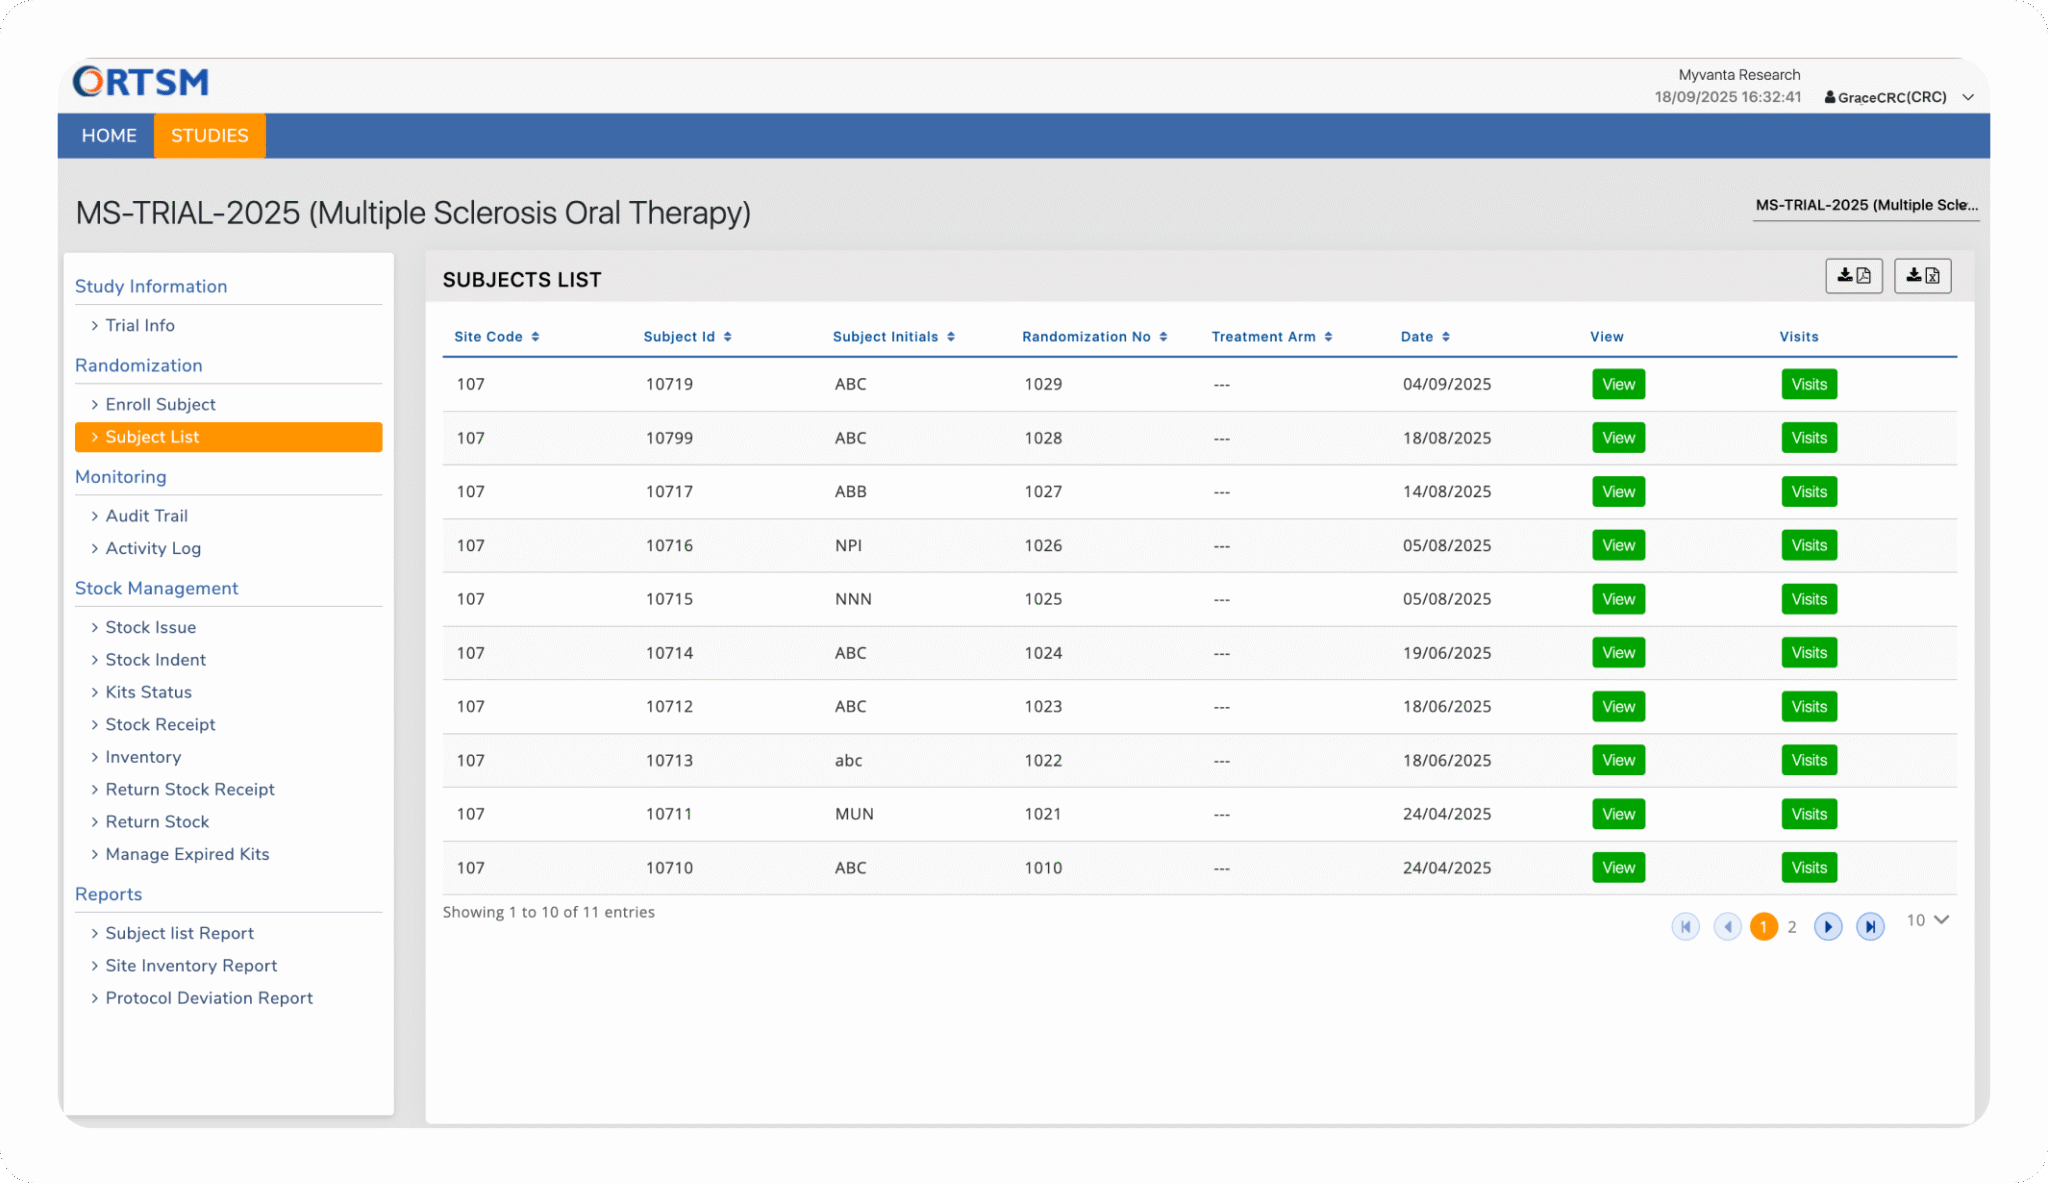The image size is (2048, 1183).
Task: Open the Protocol Deviation Report
Action: [208, 997]
